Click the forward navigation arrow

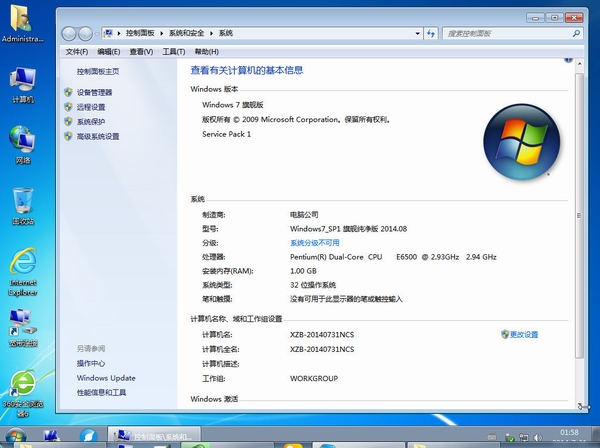pos(85,34)
